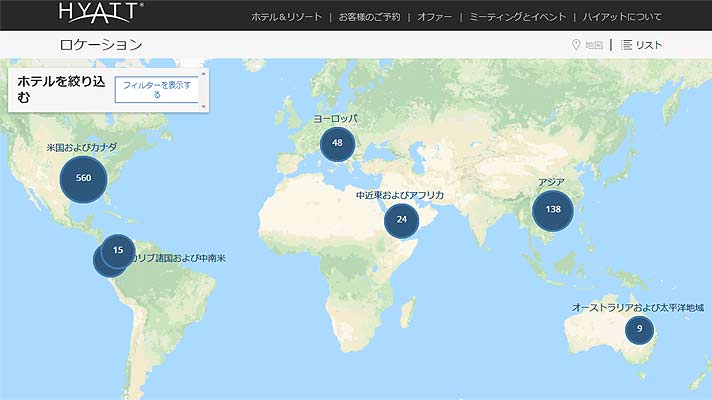Image resolution: width=712 pixels, height=400 pixels.
Task: Click the filter panel's up scroll arrow
Action: (203, 74)
